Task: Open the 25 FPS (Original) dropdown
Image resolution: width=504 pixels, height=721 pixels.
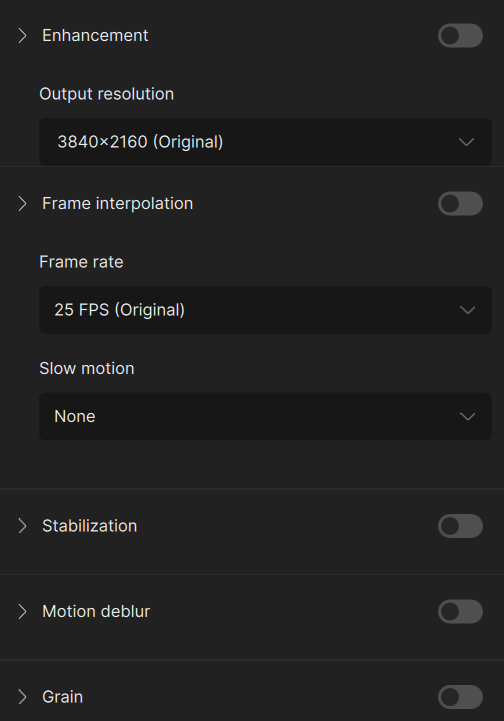Action: pyautogui.click(x=265, y=310)
